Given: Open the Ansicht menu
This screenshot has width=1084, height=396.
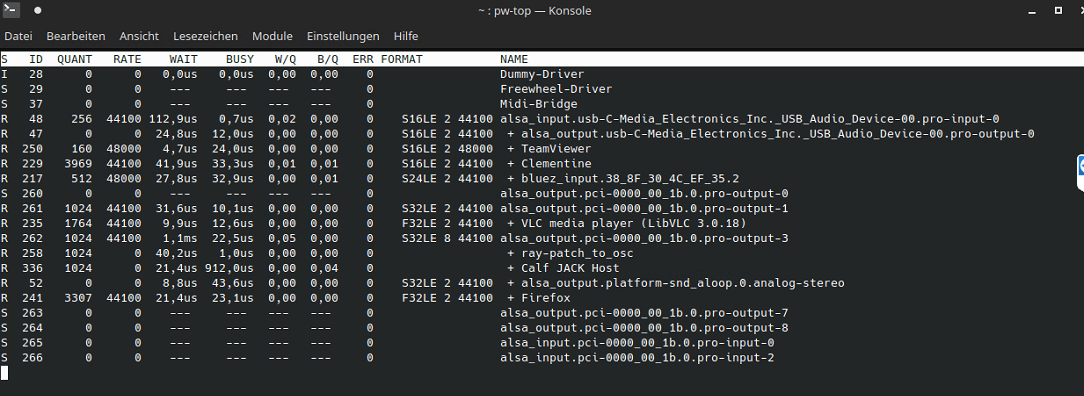Looking at the screenshot, I should tap(139, 36).
